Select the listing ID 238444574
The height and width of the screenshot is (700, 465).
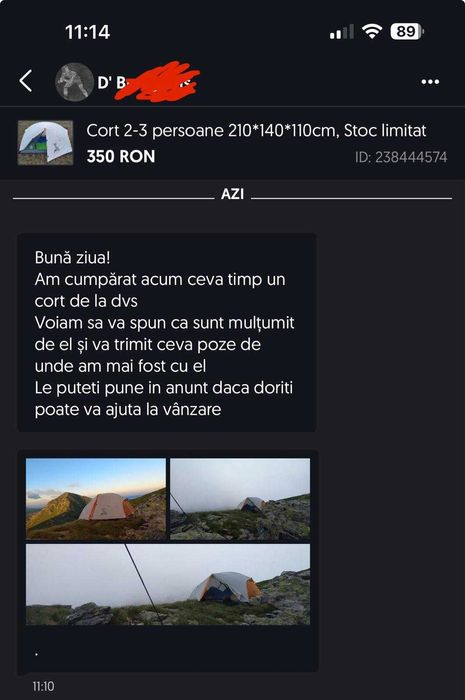pos(401,157)
